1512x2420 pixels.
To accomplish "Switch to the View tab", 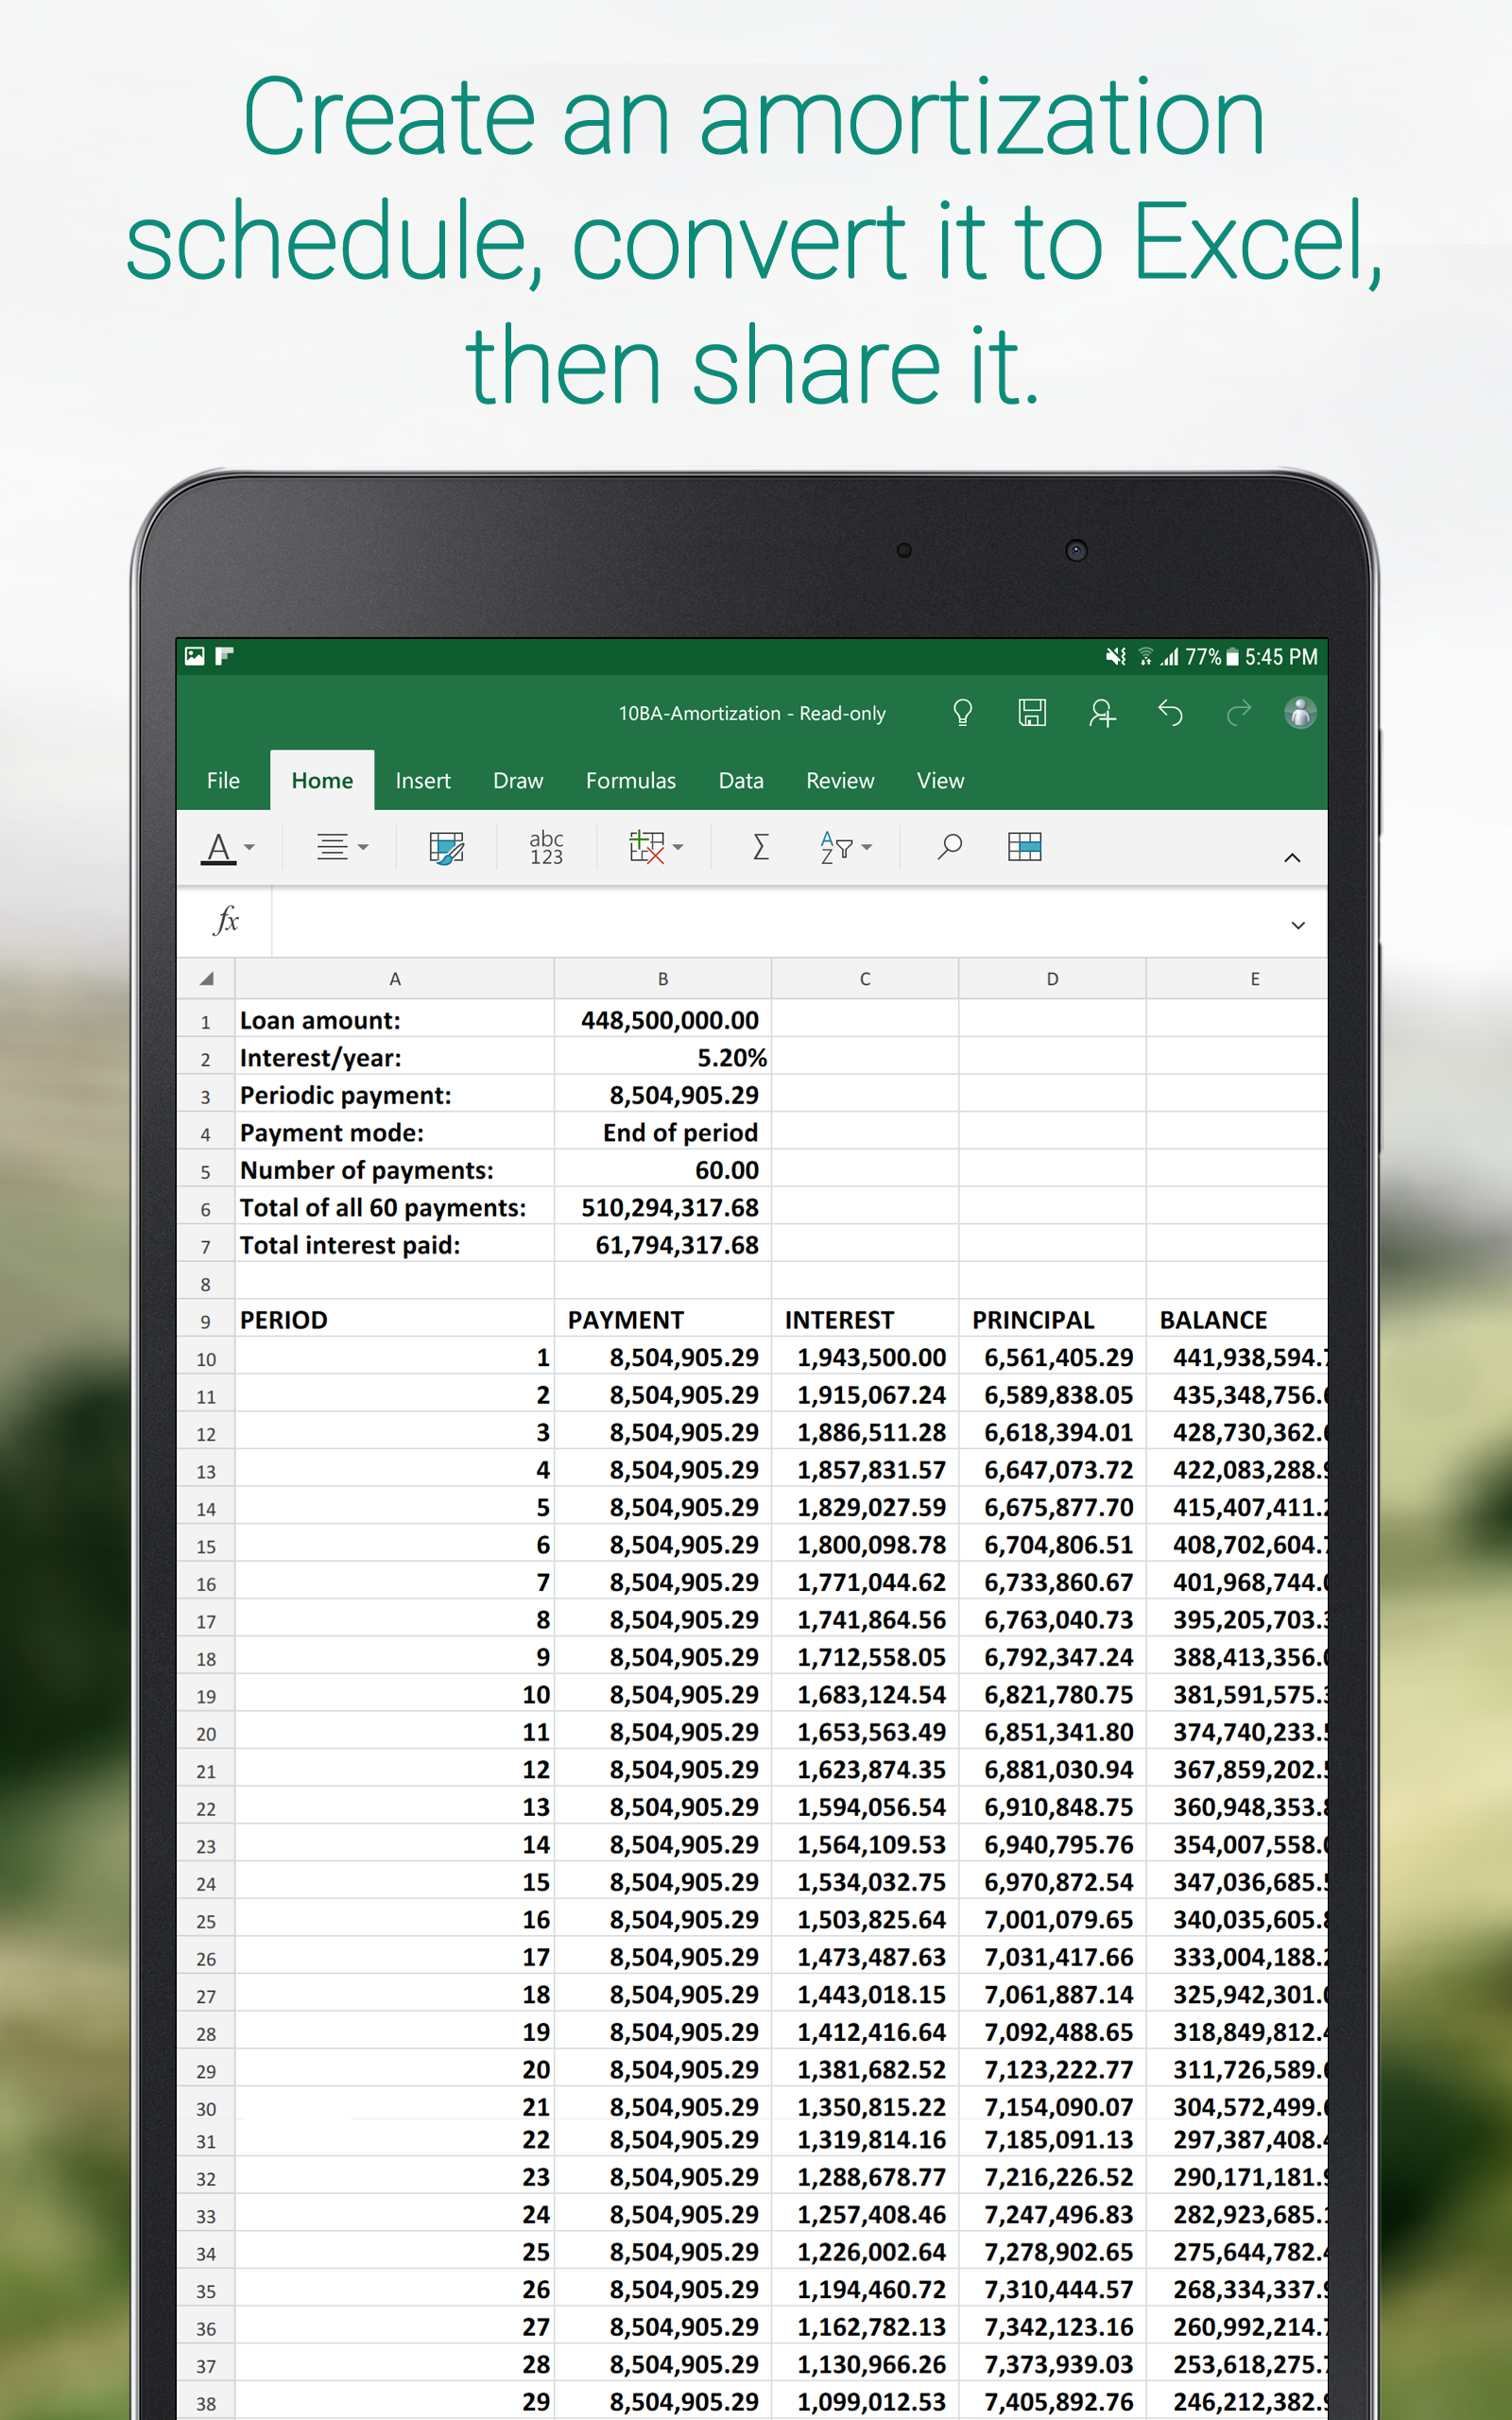I will [941, 780].
